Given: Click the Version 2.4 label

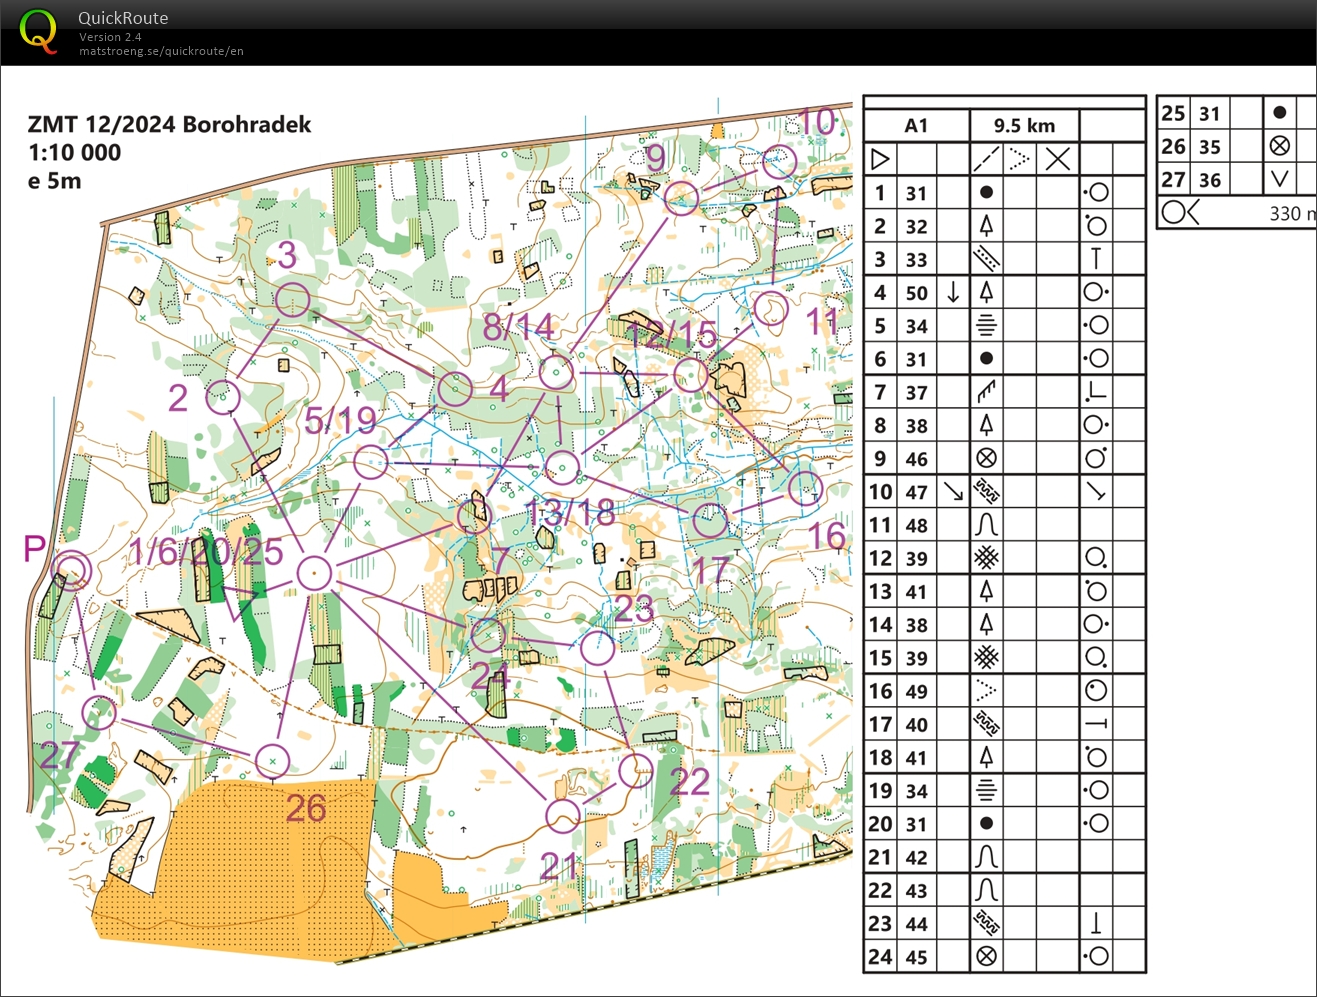Looking at the screenshot, I should coord(110,37).
